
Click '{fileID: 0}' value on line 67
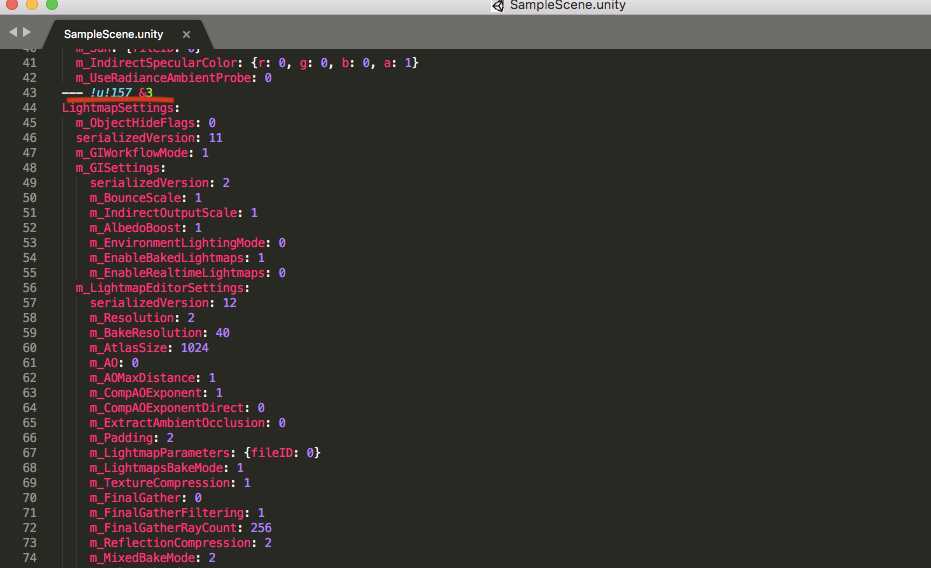(282, 453)
